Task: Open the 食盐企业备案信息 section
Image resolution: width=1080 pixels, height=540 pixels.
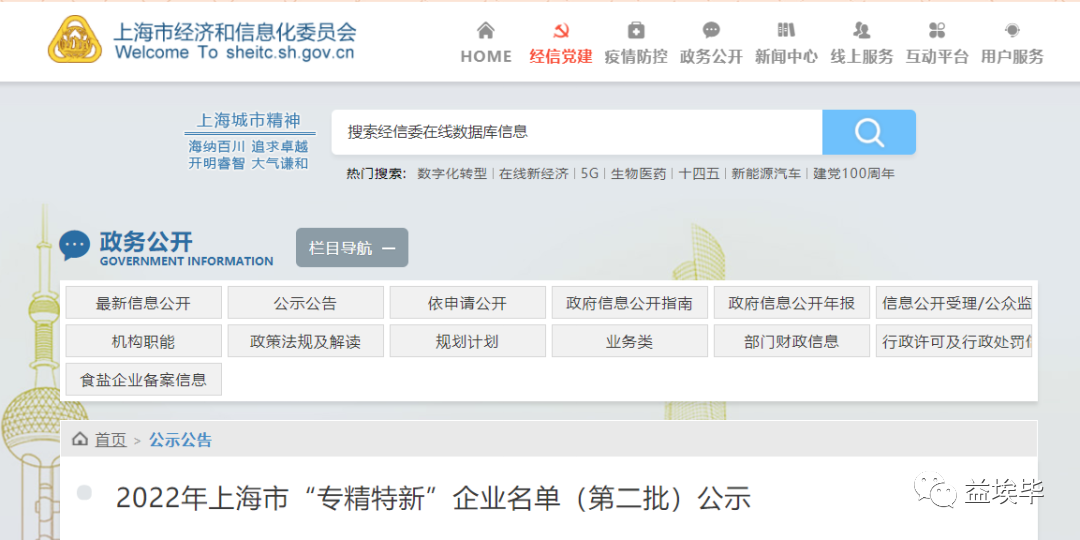Action: [x=144, y=380]
